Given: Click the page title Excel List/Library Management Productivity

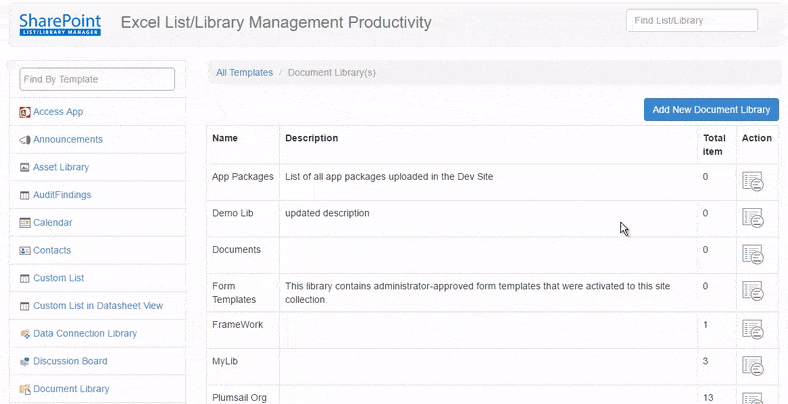Looking at the screenshot, I should coord(276,23).
